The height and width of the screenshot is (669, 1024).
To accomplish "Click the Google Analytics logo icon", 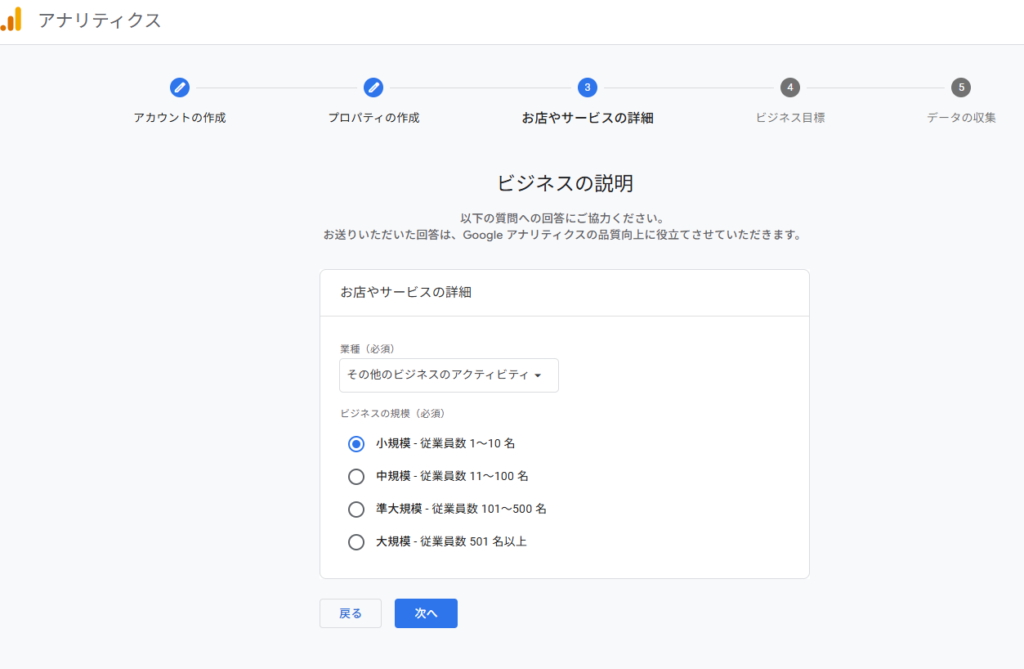I will click(11, 19).
